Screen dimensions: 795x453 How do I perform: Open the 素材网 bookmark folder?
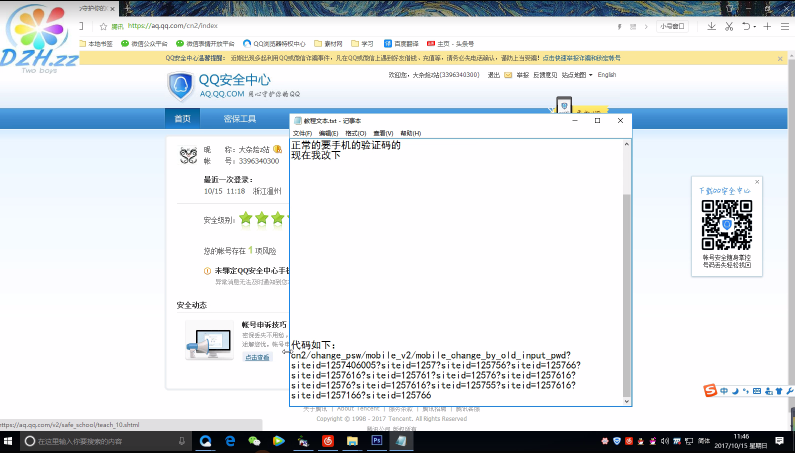[x=329, y=44]
